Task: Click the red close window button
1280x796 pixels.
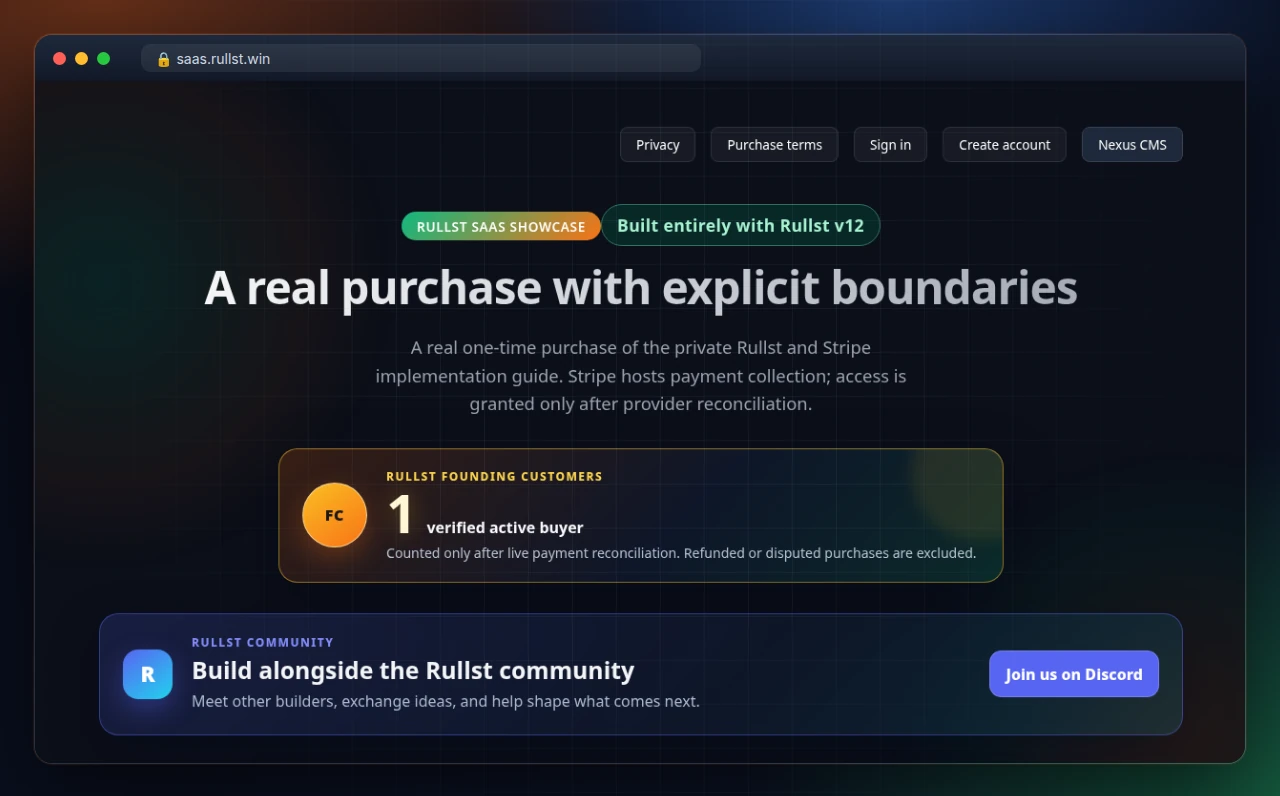Action: [x=60, y=59]
